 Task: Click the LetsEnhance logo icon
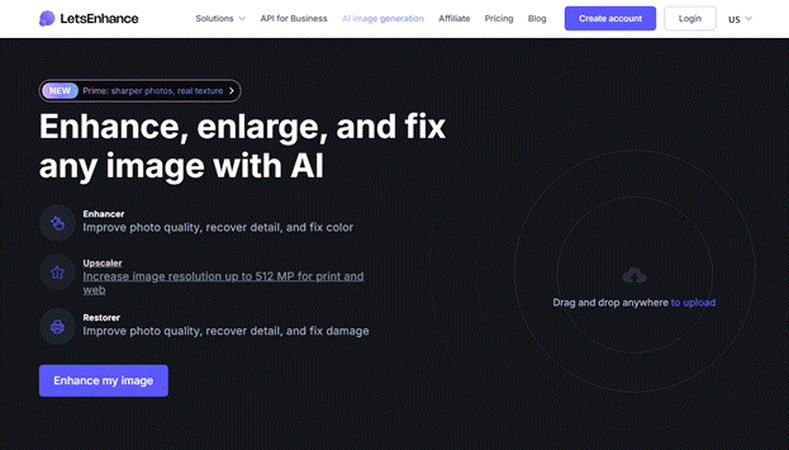(47, 19)
